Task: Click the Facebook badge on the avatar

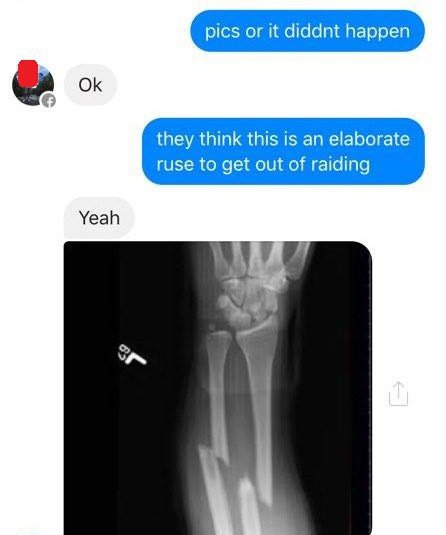Action: [x=48, y=100]
